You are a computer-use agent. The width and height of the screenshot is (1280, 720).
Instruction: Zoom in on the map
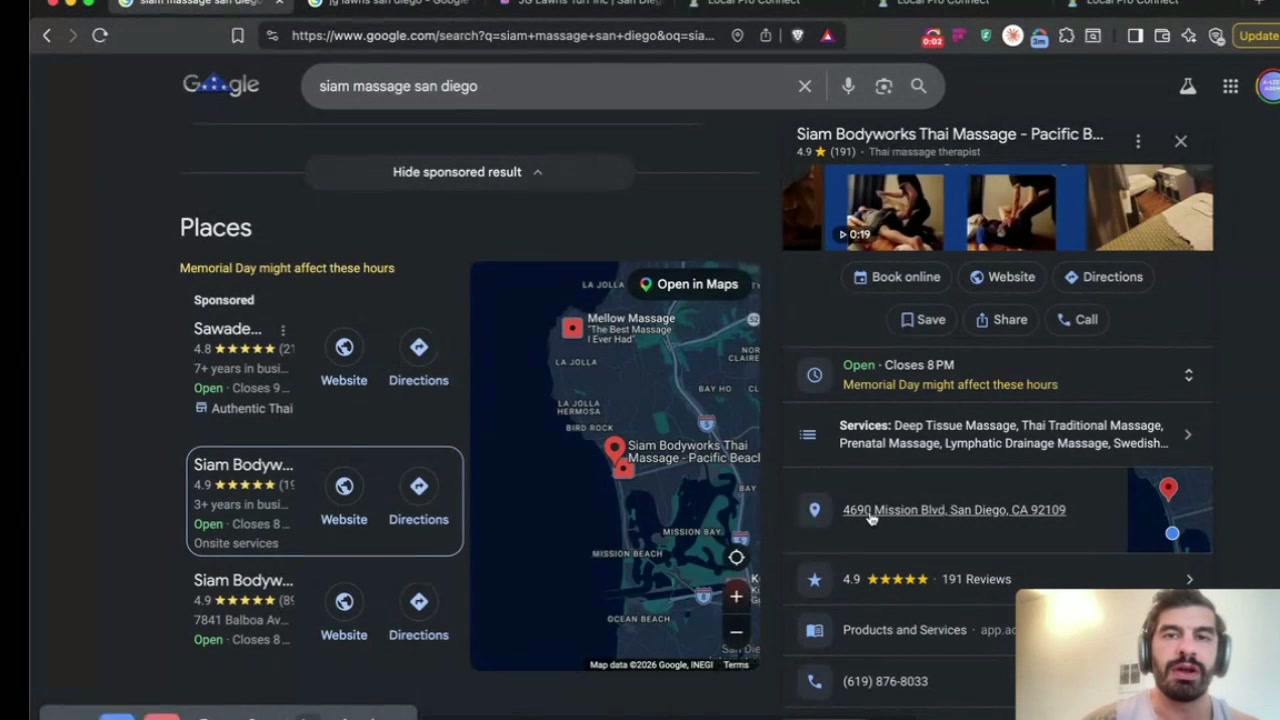point(736,597)
